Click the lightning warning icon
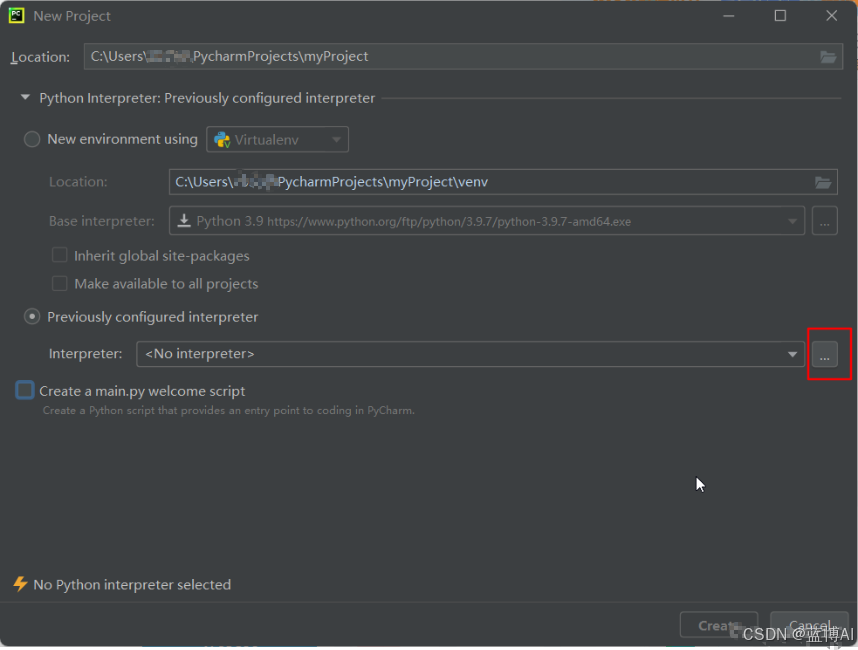858x650 pixels. tap(20, 584)
